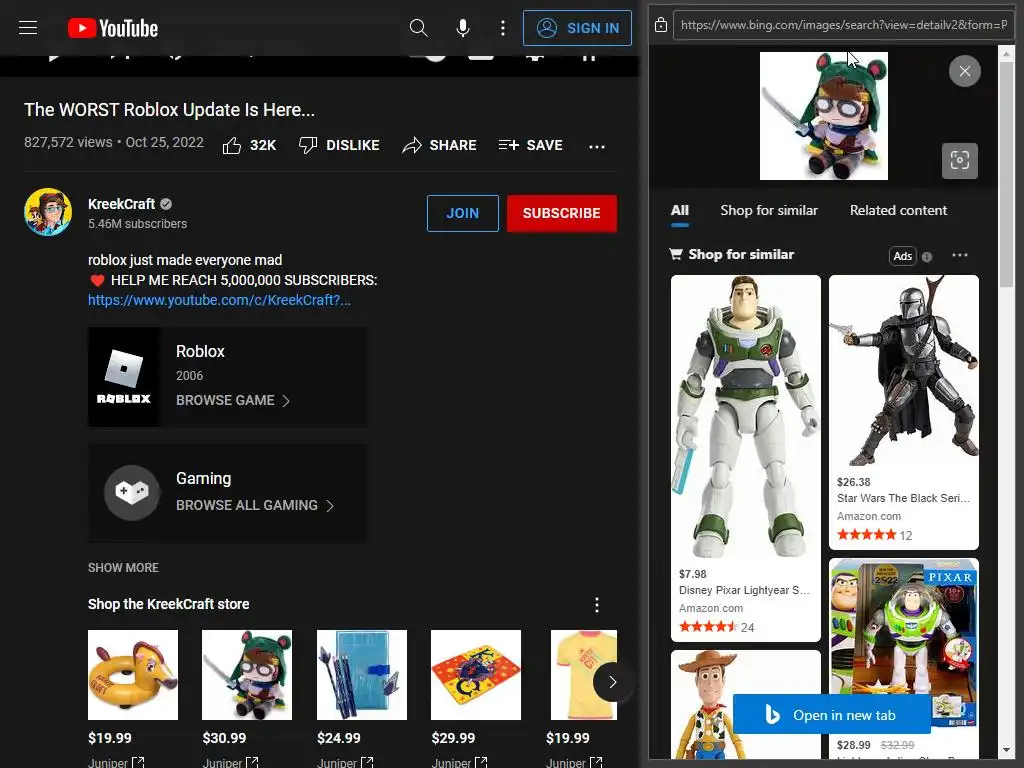Open the KreekCraft channel name

(121, 204)
